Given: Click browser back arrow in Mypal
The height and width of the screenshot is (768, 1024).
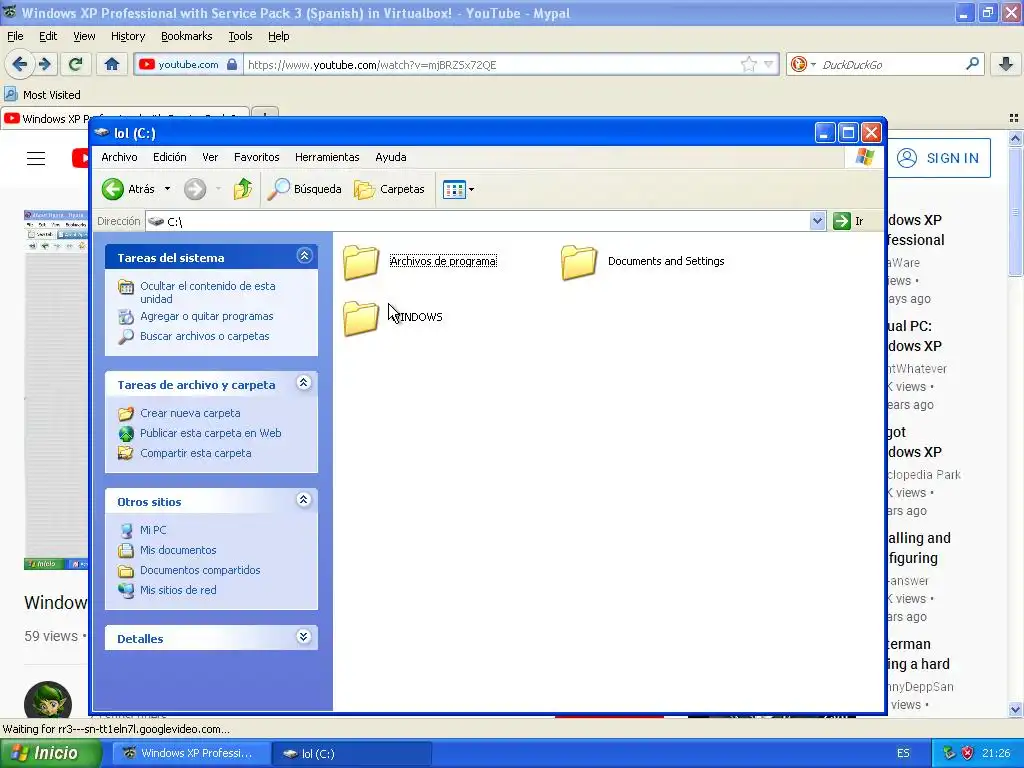Looking at the screenshot, I should (x=20, y=64).
